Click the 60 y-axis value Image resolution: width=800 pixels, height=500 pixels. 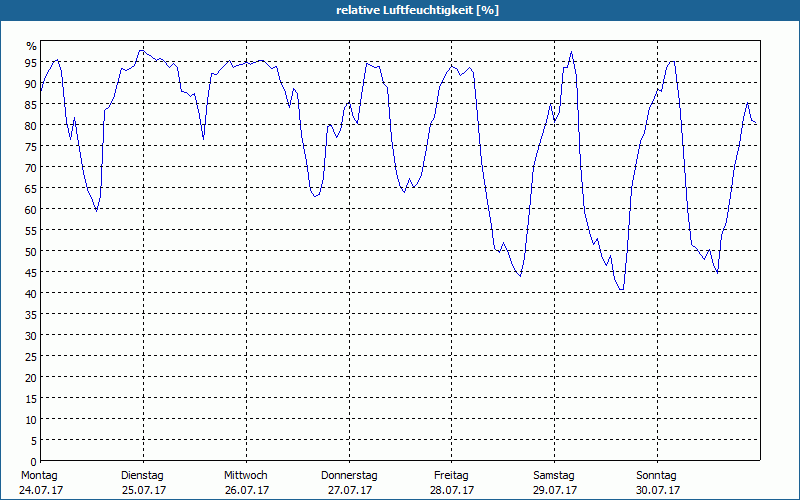click(x=32, y=210)
